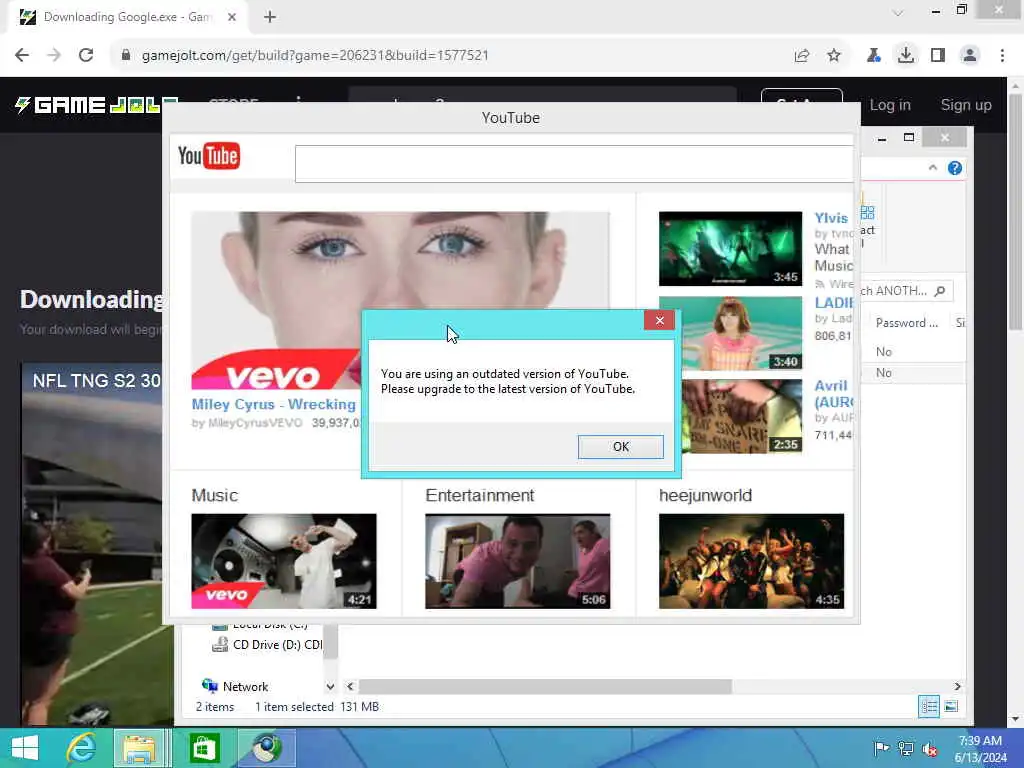This screenshot has width=1024, height=768.
Task: Expand navigation pane down arrow near Network
Action: [x=330, y=687]
